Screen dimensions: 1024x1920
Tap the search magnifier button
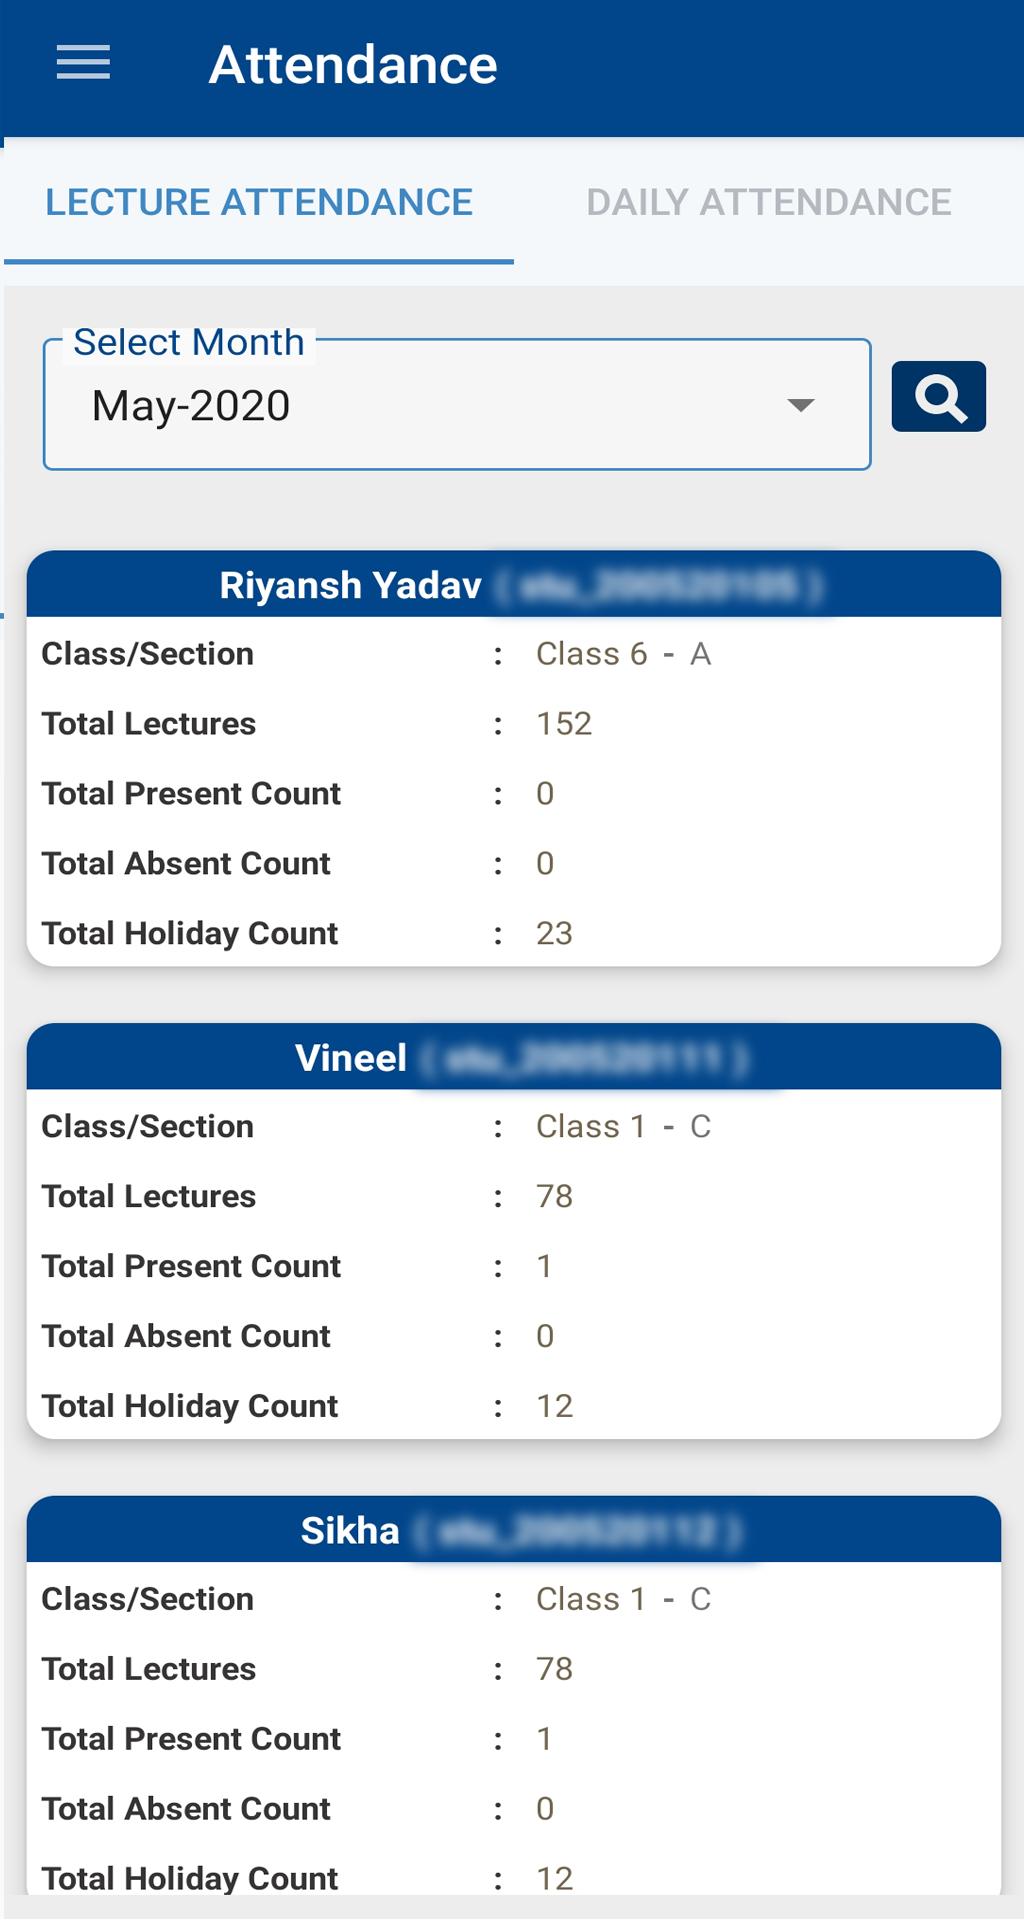coord(938,397)
